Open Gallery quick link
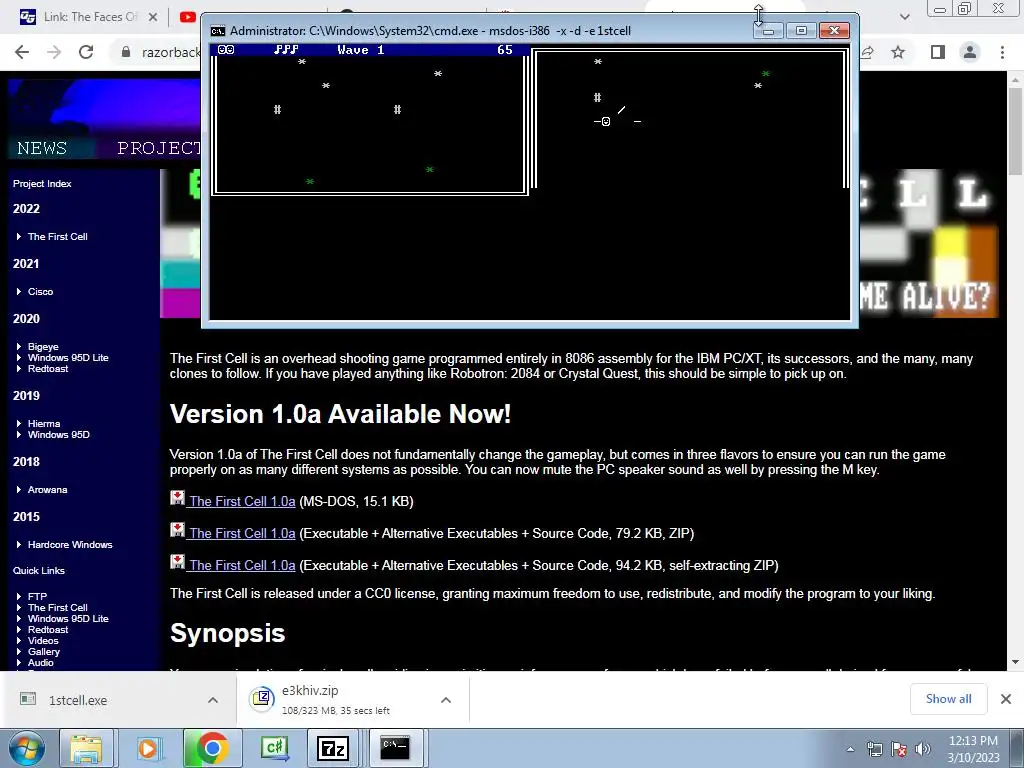This screenshot has height=768, width=1024. pyautogui.click(x=44, y=652)
